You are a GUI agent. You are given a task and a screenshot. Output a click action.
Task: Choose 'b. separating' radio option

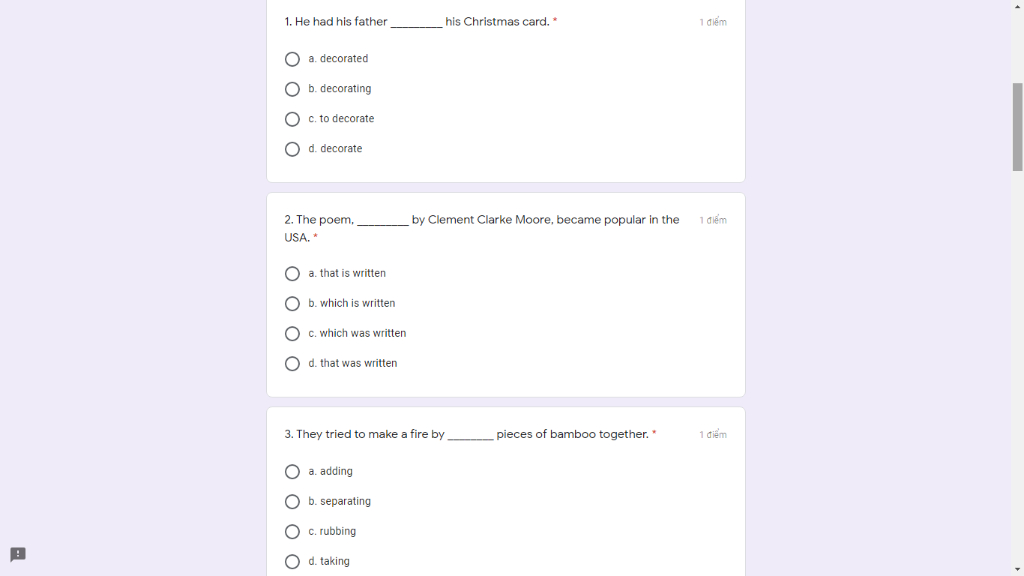(292, 502)
